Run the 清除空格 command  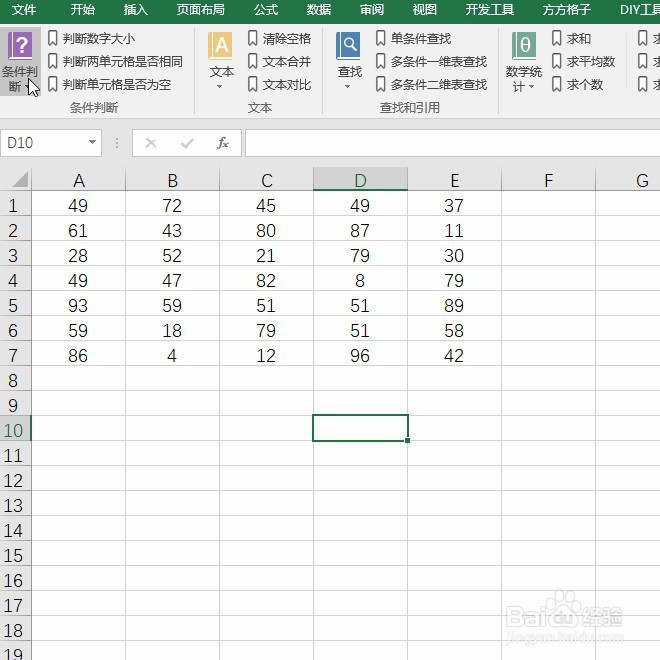(287, 39)
